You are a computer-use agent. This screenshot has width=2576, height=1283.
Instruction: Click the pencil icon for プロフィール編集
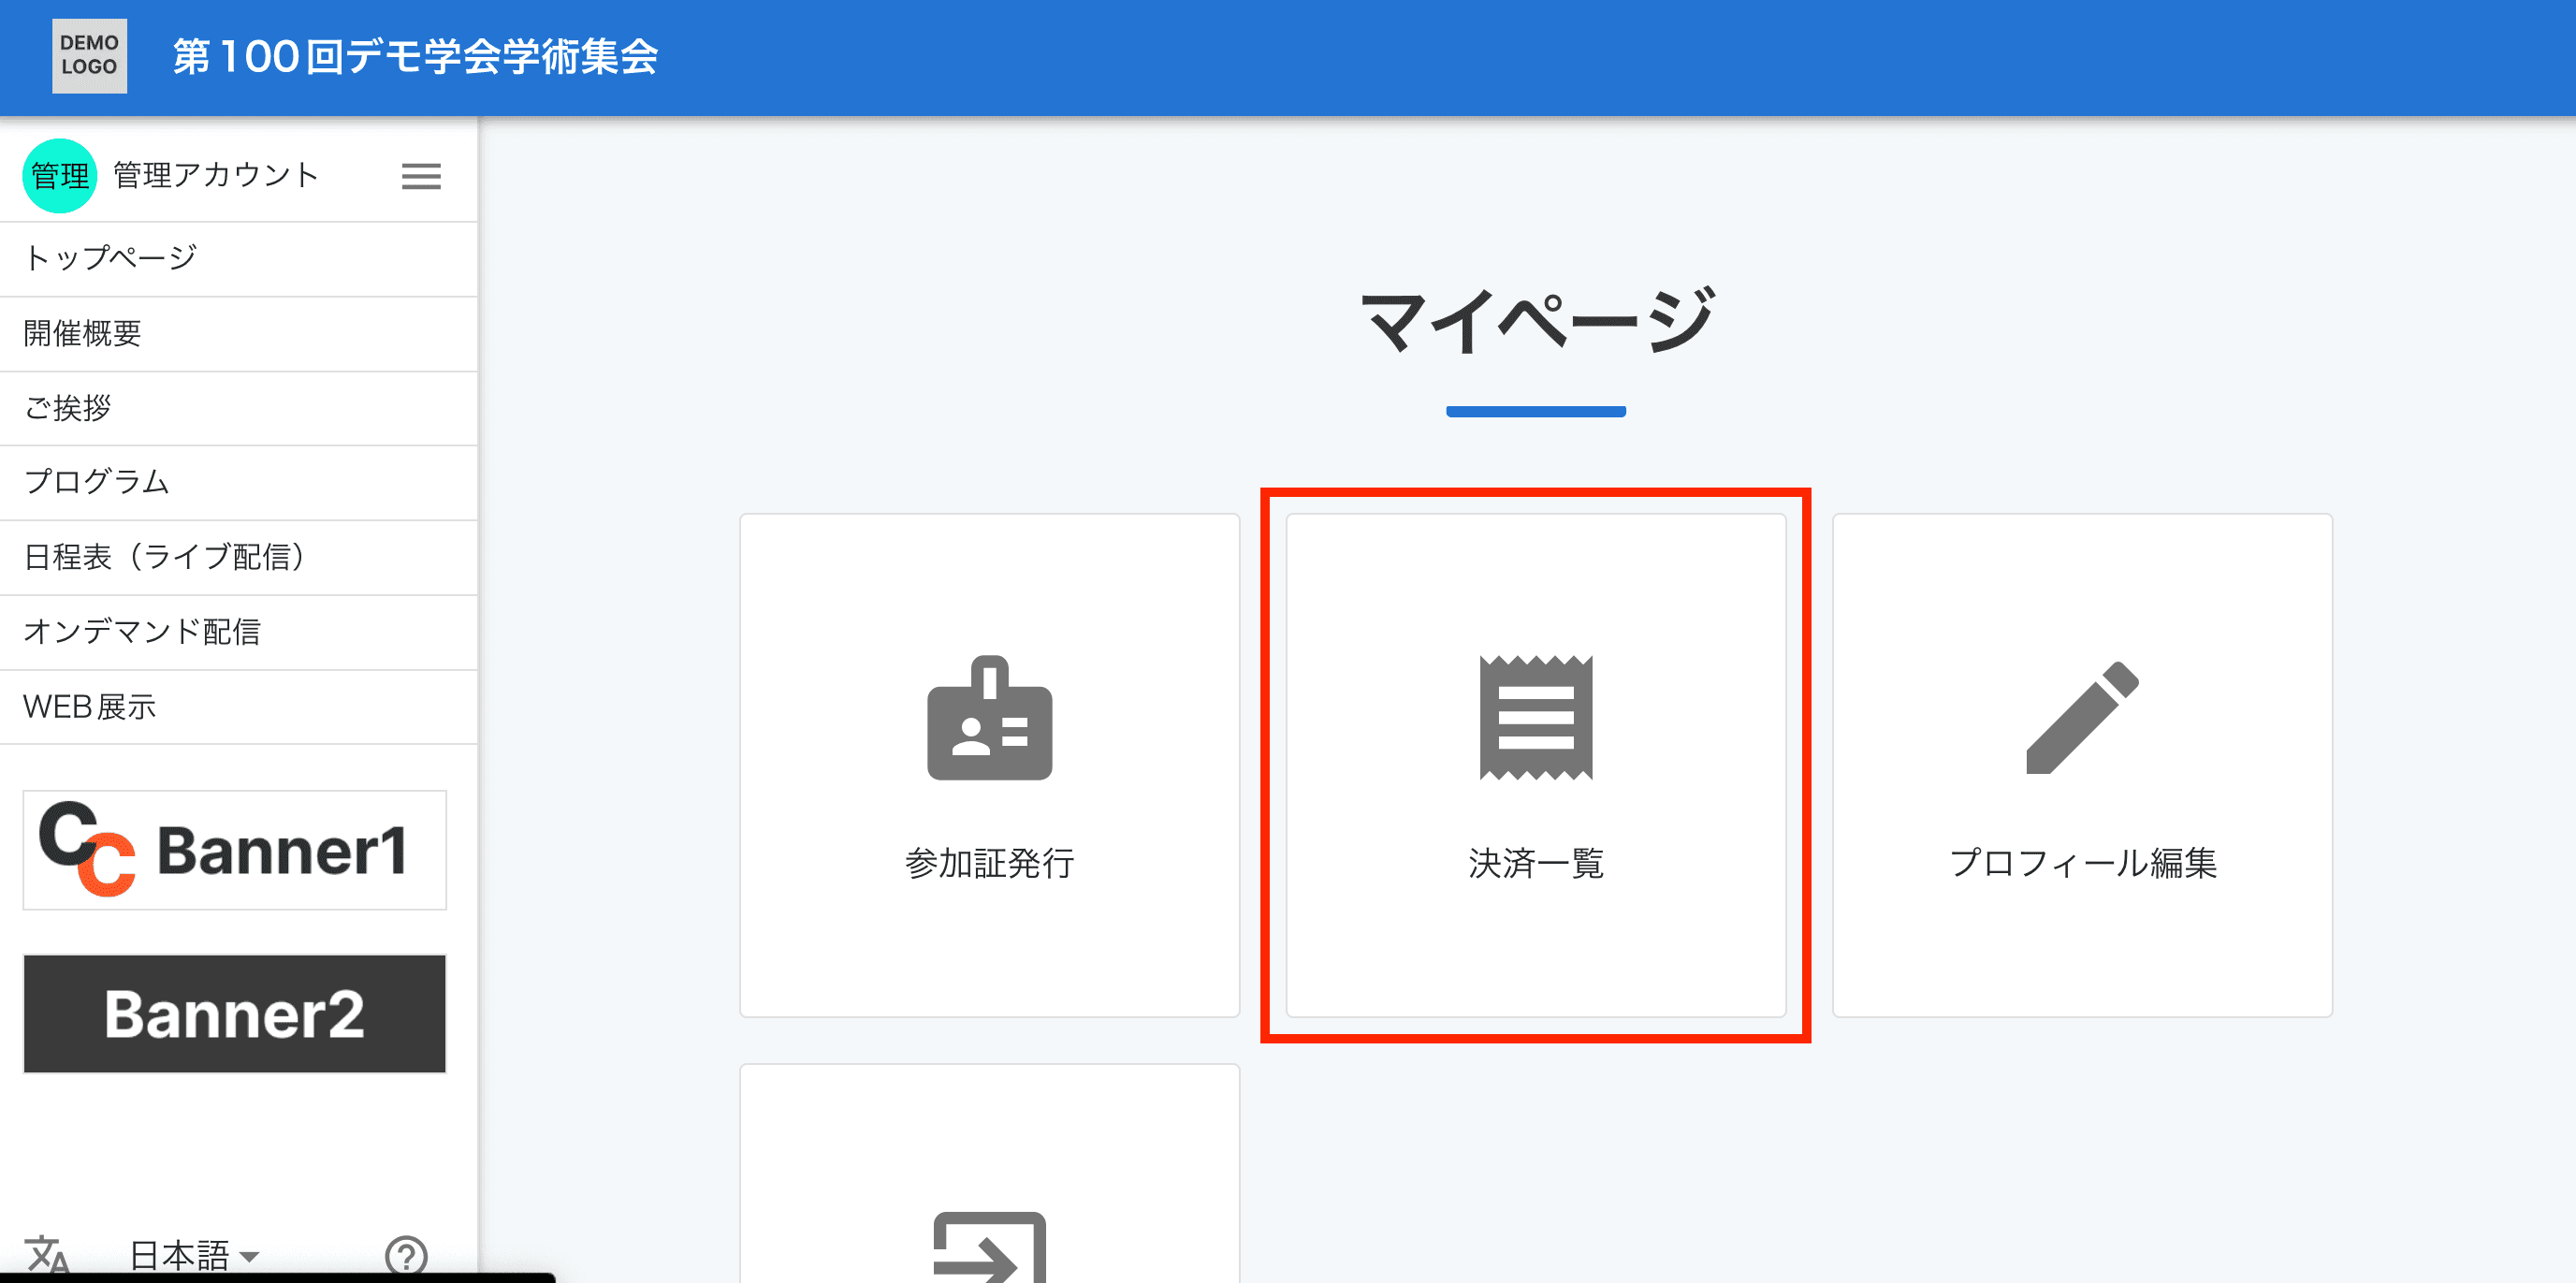click(2082, 717)
